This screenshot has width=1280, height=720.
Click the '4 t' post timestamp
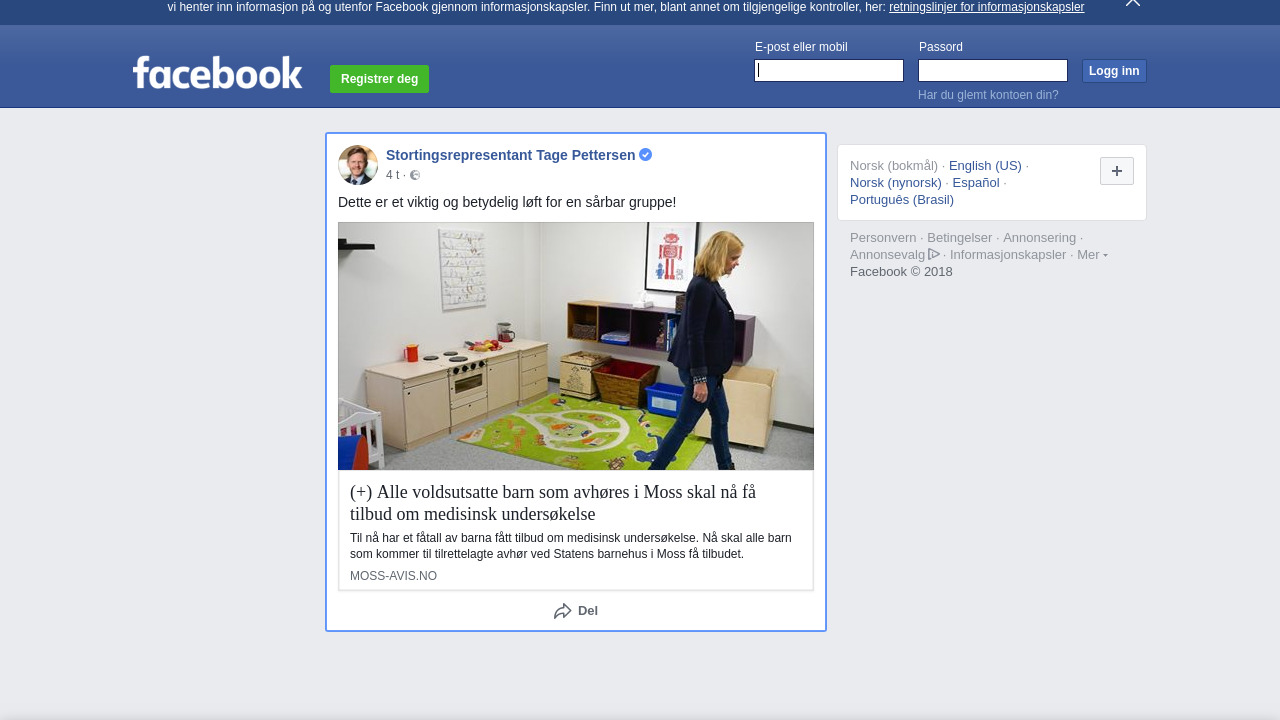coord(392,175)
